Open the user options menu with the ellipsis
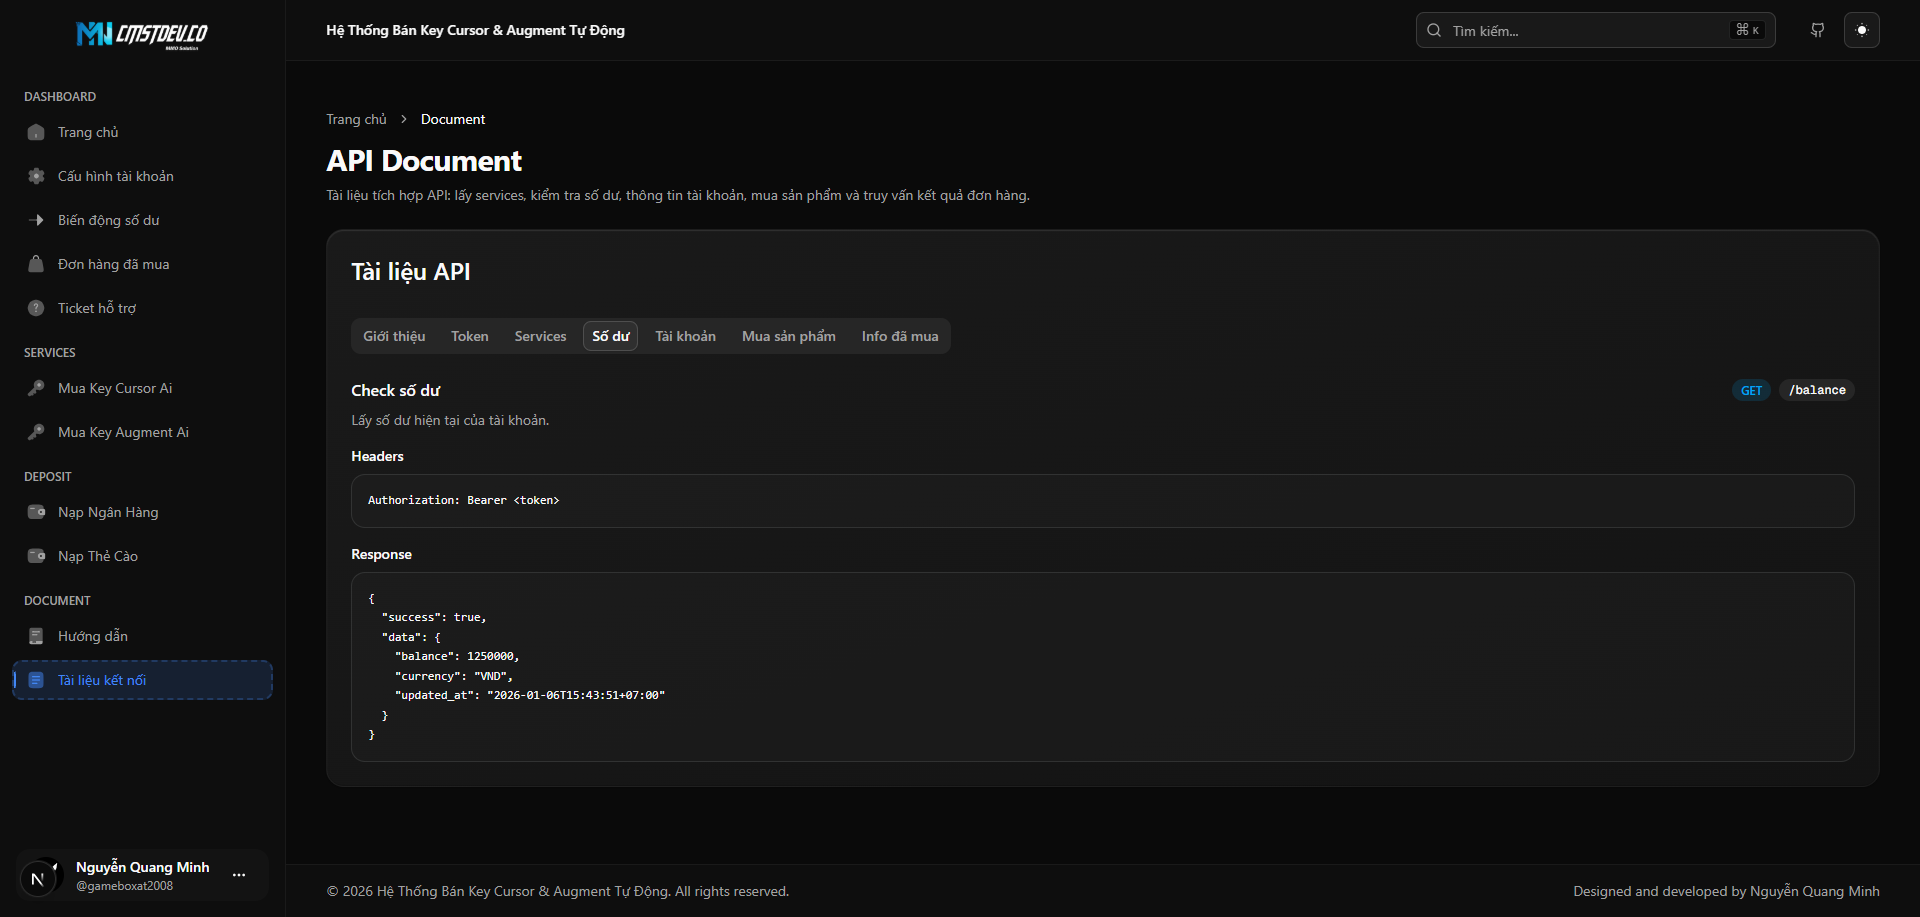 (239, 875)
